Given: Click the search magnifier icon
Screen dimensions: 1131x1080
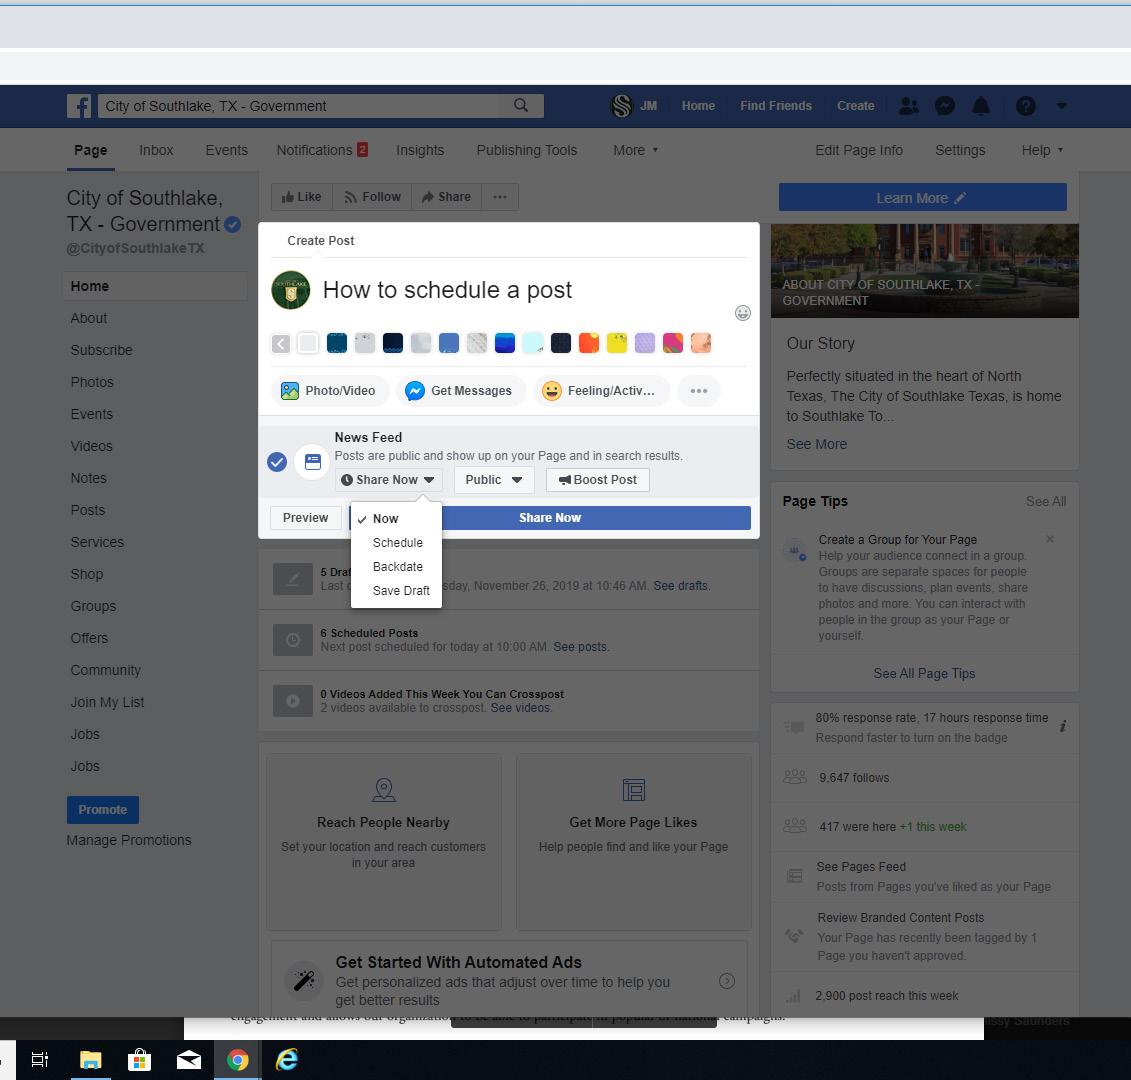Looking at the screenshot, I should click(x=521, y=105).
